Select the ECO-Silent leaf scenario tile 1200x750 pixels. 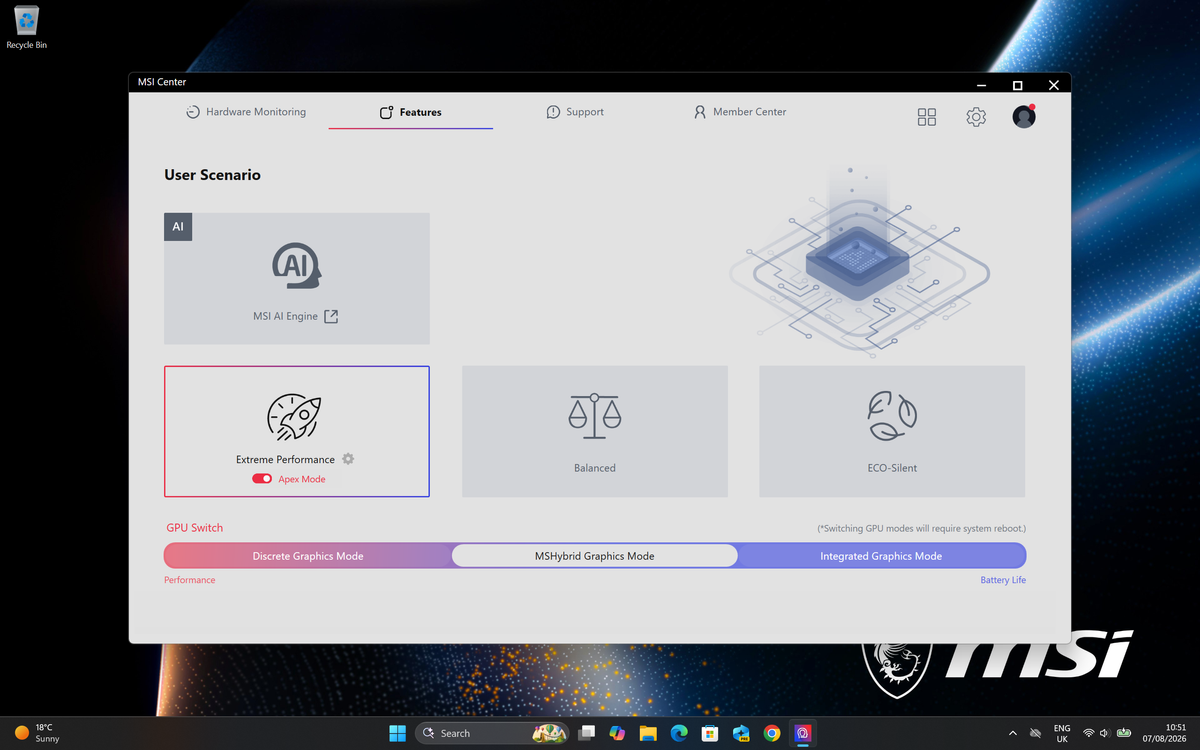pyautogui.click(x=892, y=431)
